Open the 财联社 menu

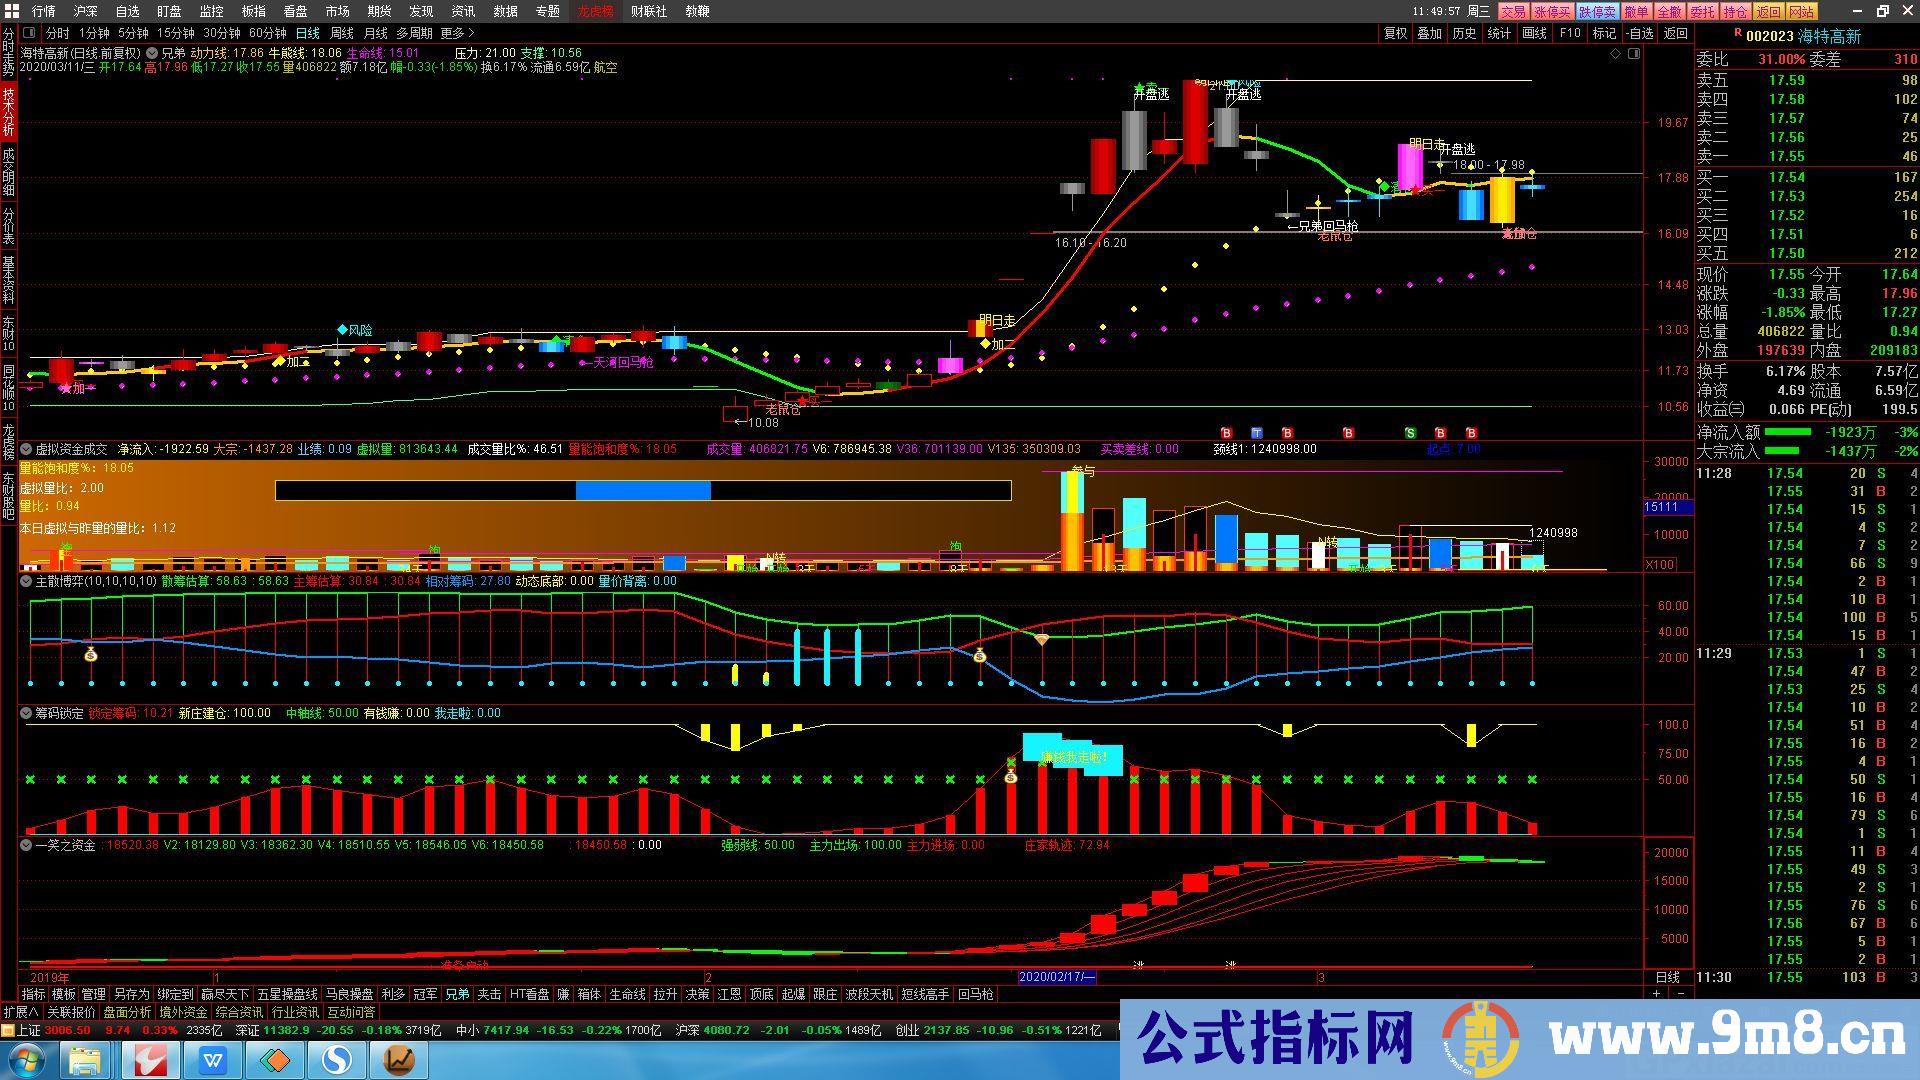pos(648,11)
